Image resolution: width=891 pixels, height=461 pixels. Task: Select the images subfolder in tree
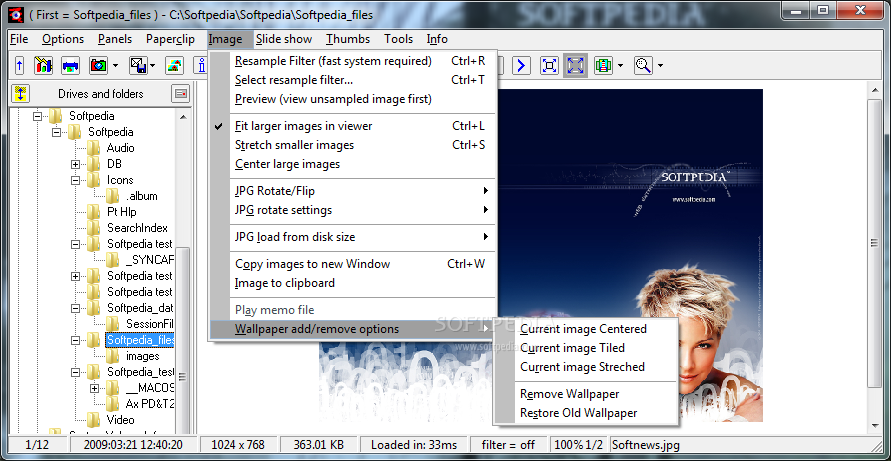click(x=143, y=356)
